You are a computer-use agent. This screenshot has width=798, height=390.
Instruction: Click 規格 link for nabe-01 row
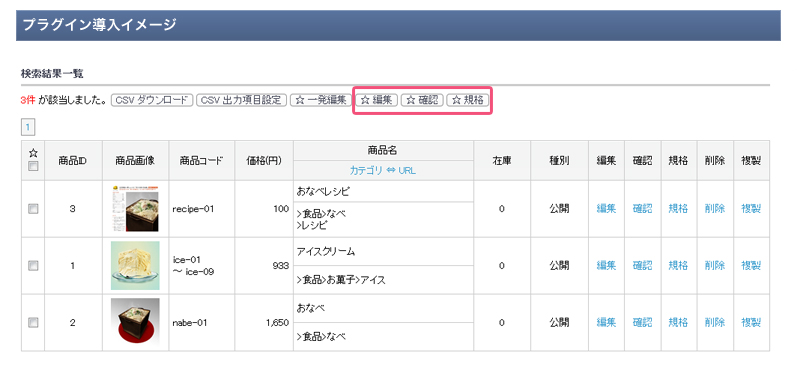(x=678, y=322)
